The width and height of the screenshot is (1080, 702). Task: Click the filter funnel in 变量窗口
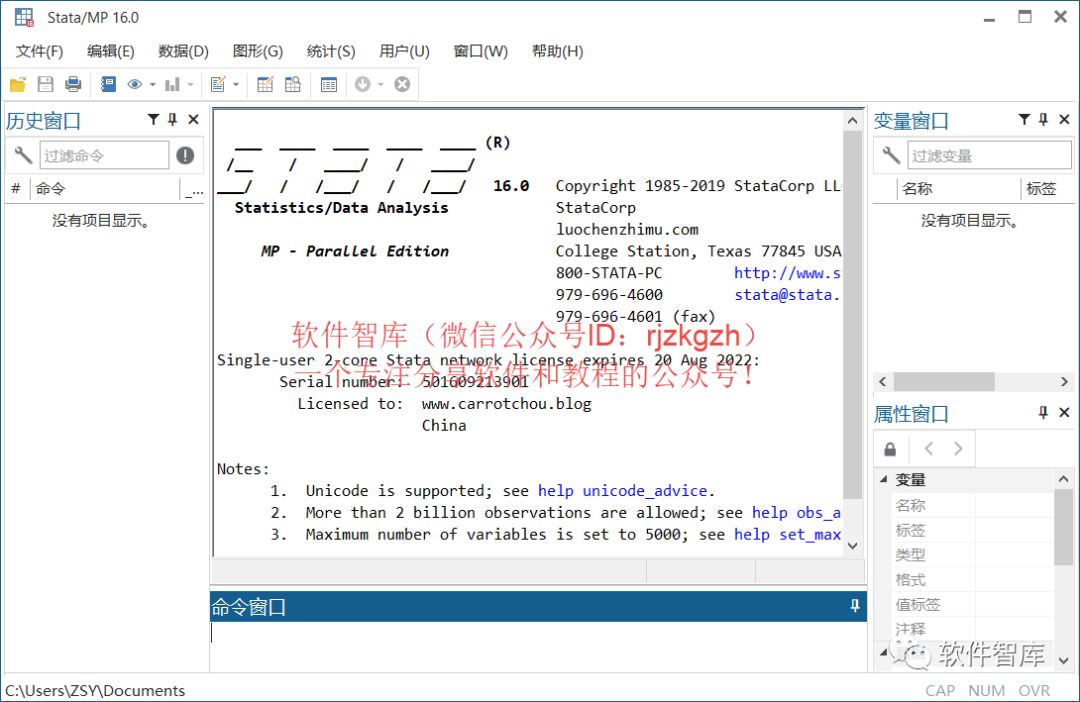coord(1024,120)
